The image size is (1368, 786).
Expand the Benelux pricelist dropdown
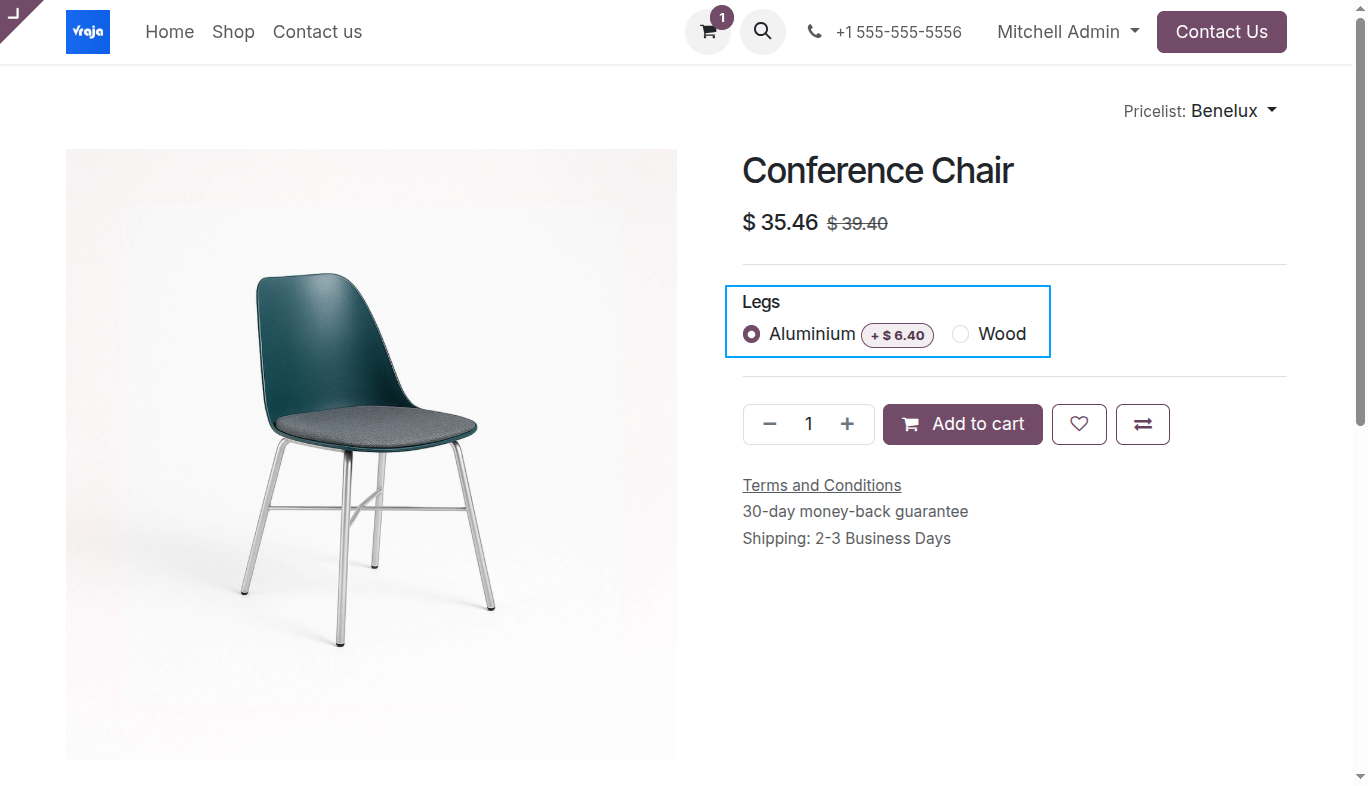tap(1234, 111)
